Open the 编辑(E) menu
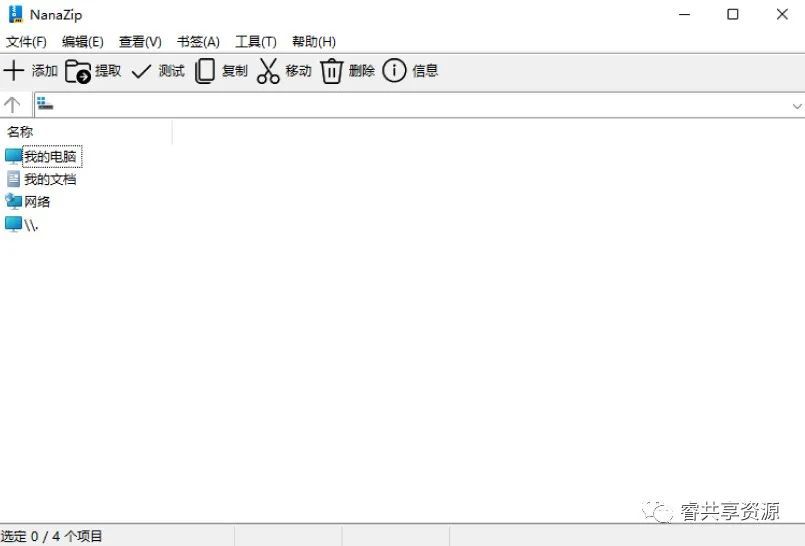This screenshot has height=546, width=805. coord(83,42)
